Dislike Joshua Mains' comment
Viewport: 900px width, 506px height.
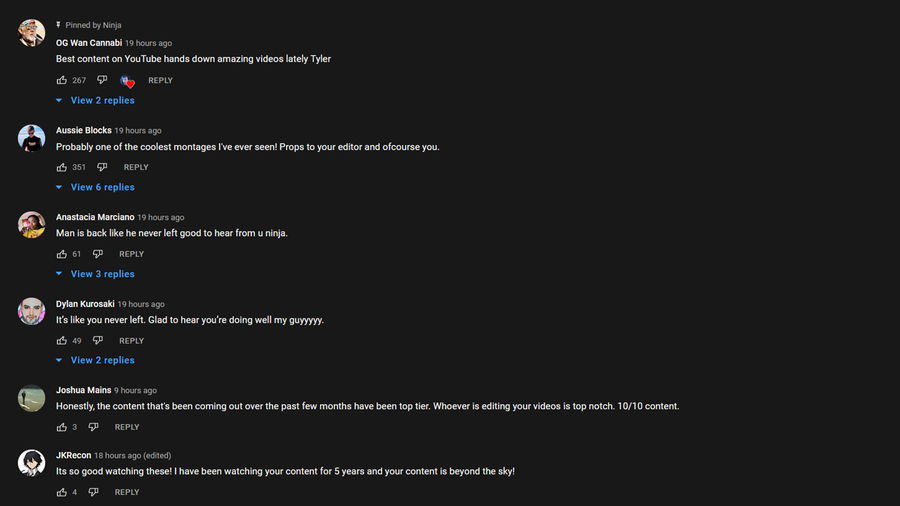coord(93,427)
